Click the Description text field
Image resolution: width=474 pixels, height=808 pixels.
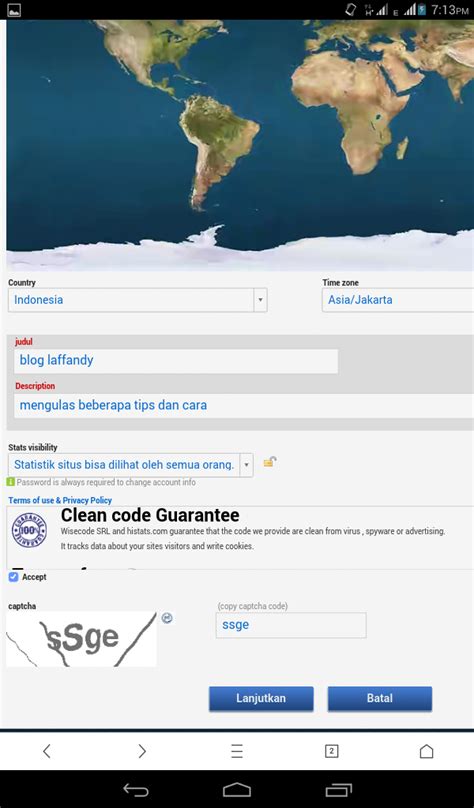pos(244,406)
